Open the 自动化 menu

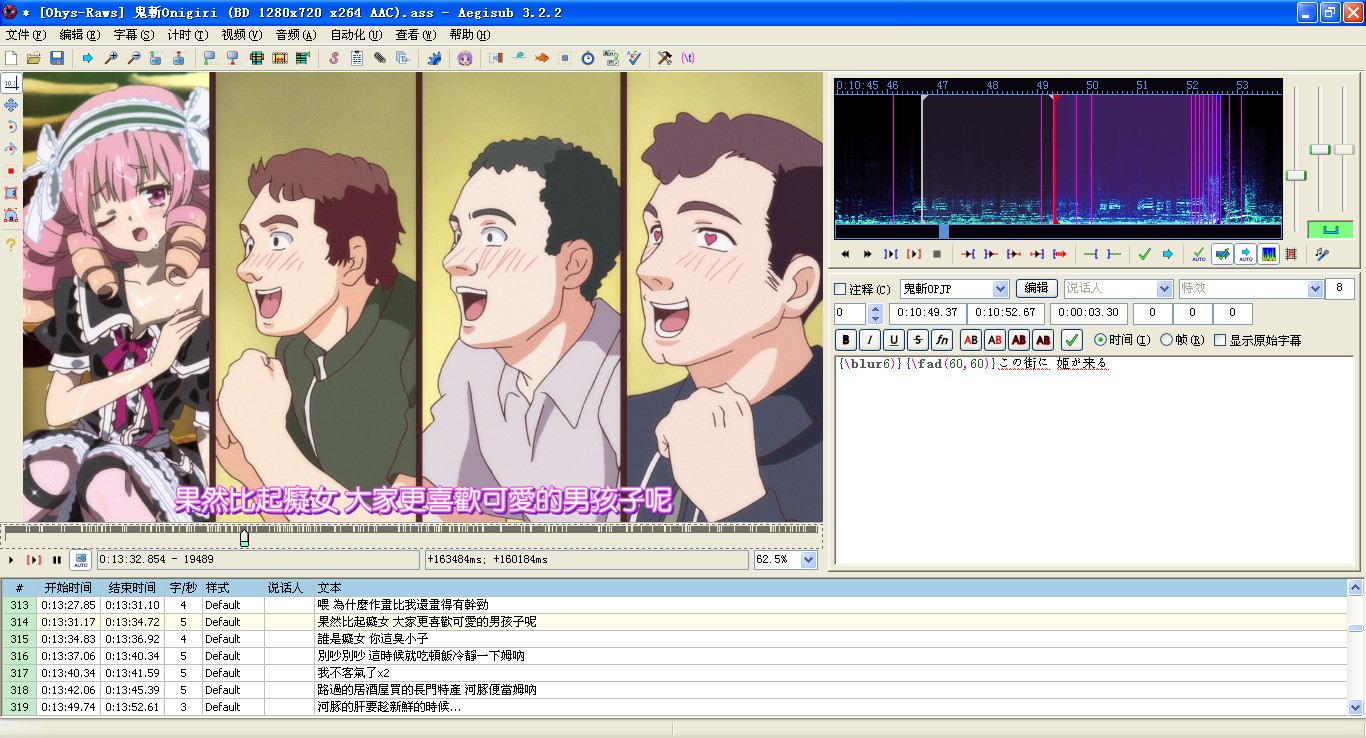coord(356,34)
